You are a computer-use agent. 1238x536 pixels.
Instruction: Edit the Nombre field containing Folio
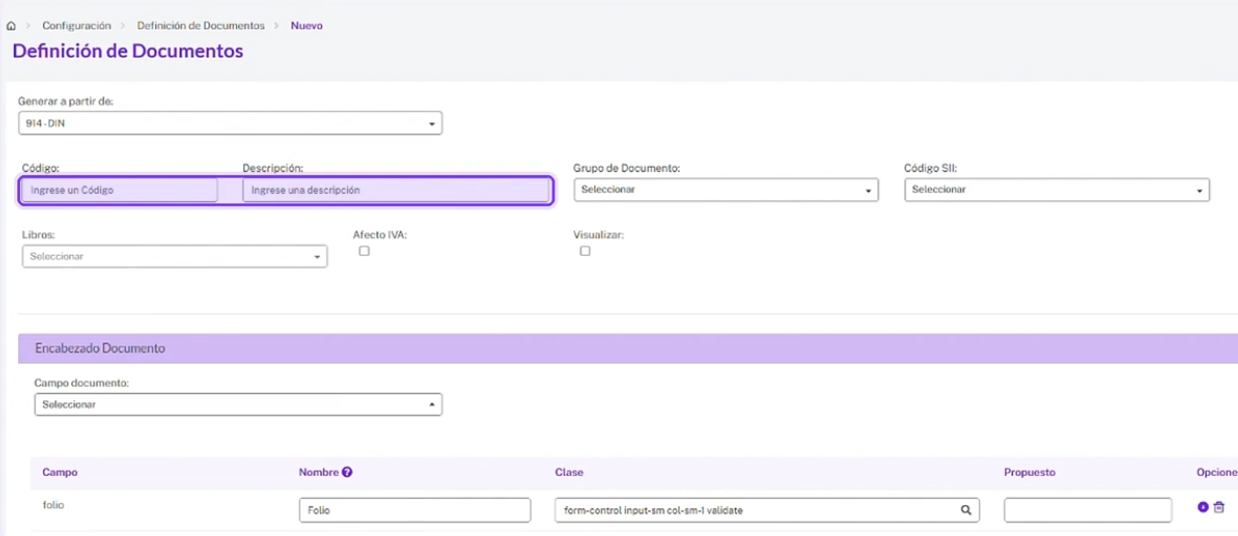415,510
